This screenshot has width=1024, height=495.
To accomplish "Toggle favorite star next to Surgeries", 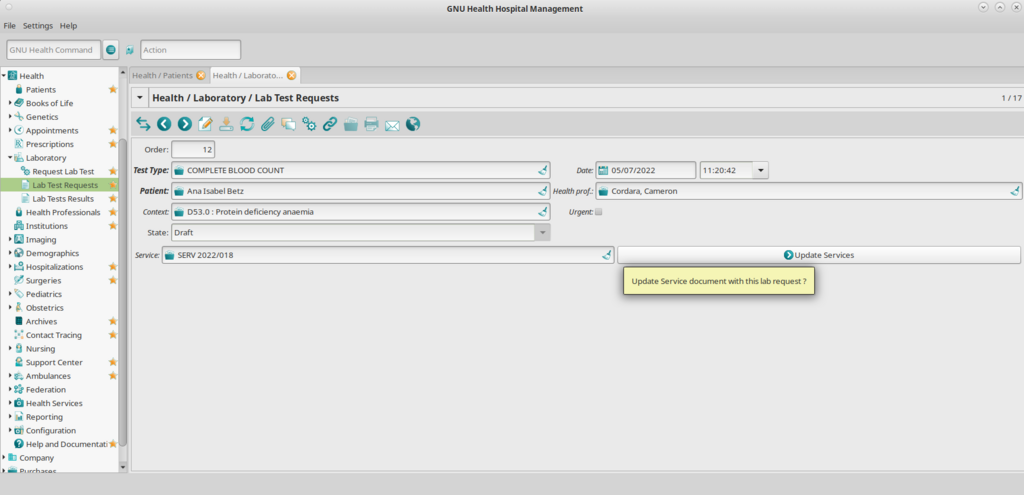I will pyautogui.click(x=113, y=280).
